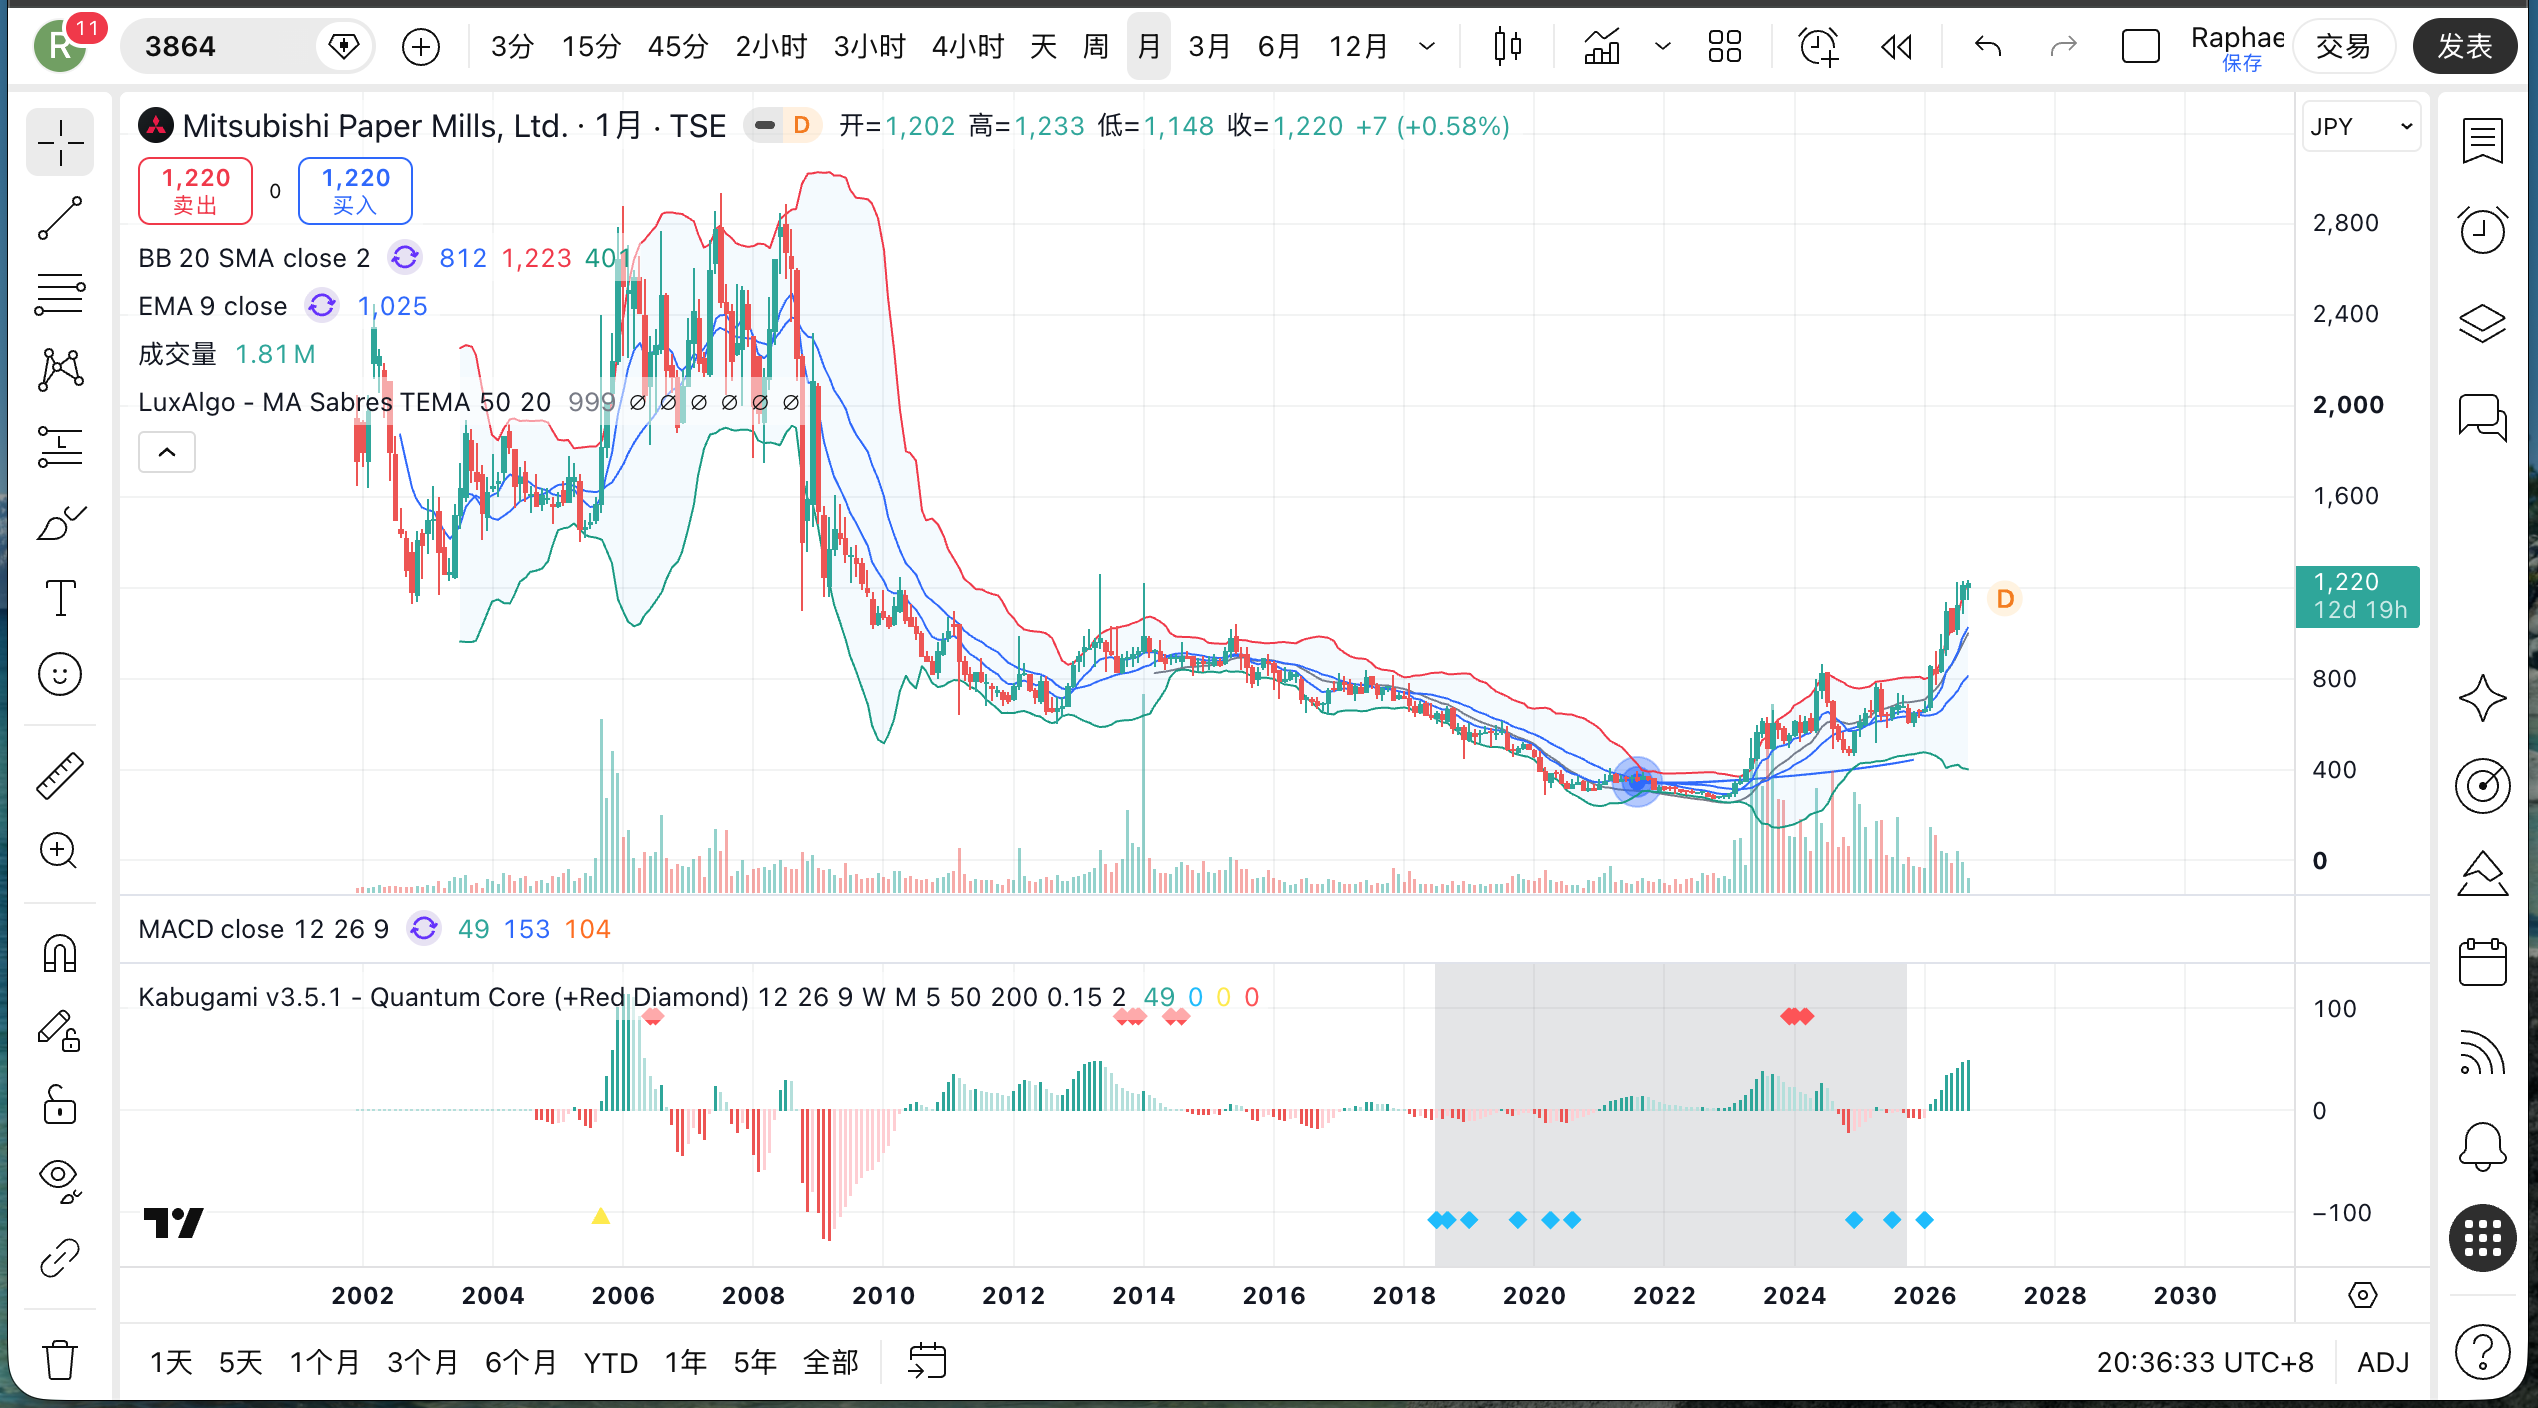Screen dimensions: 2538x1408
Task: Choose the 12月 interval
Action: [1358, 47]
